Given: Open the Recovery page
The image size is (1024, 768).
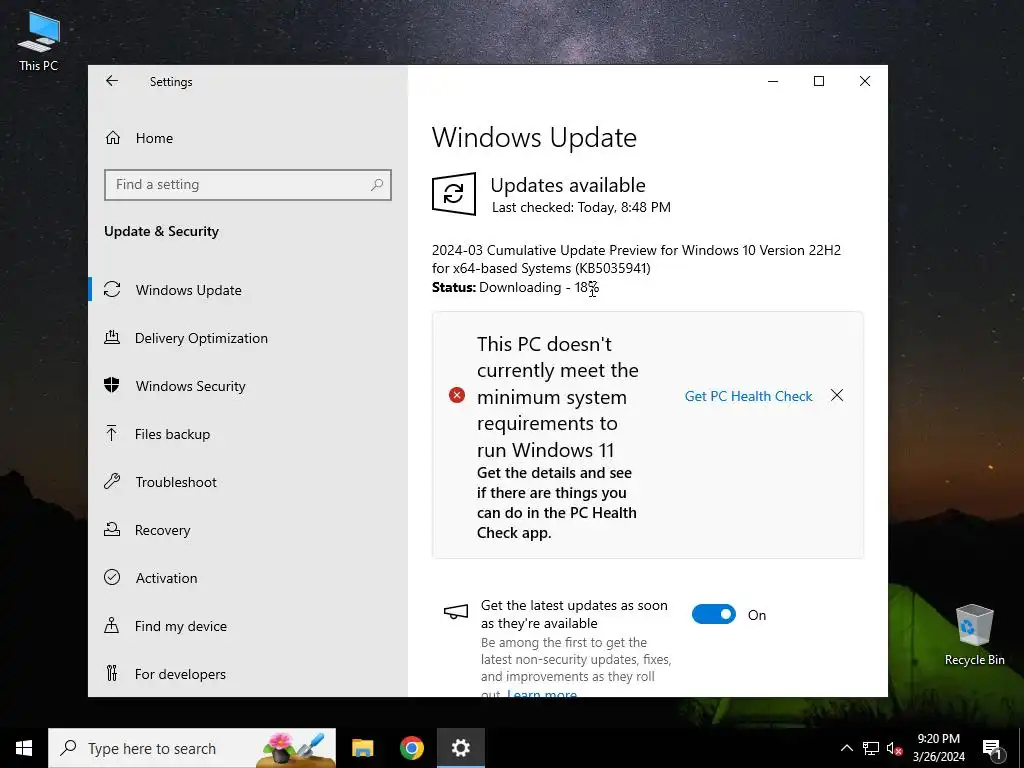Looking at the screenshot, I should pyautogui.click(x=248, y=530).
